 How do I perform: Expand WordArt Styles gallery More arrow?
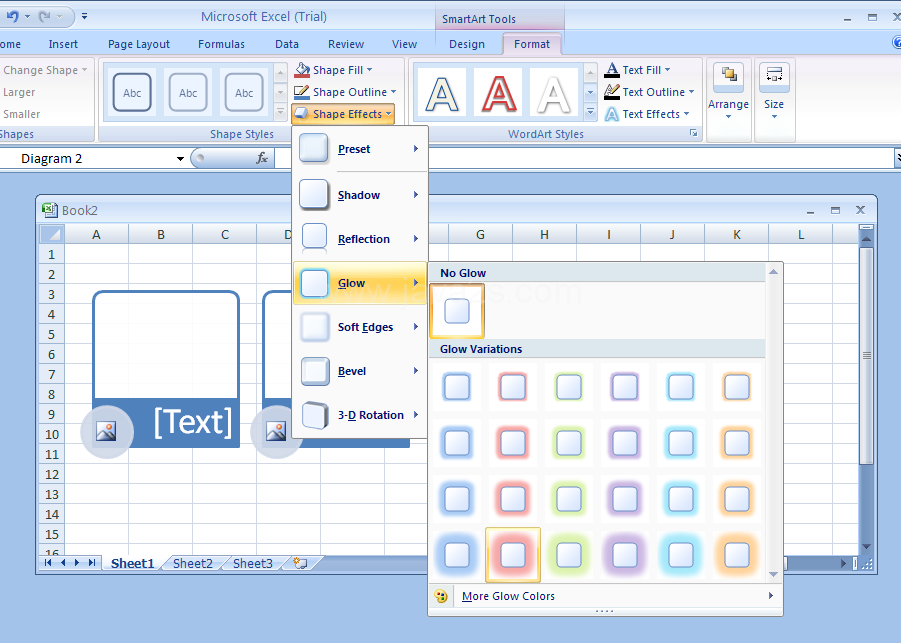[590, 112]
